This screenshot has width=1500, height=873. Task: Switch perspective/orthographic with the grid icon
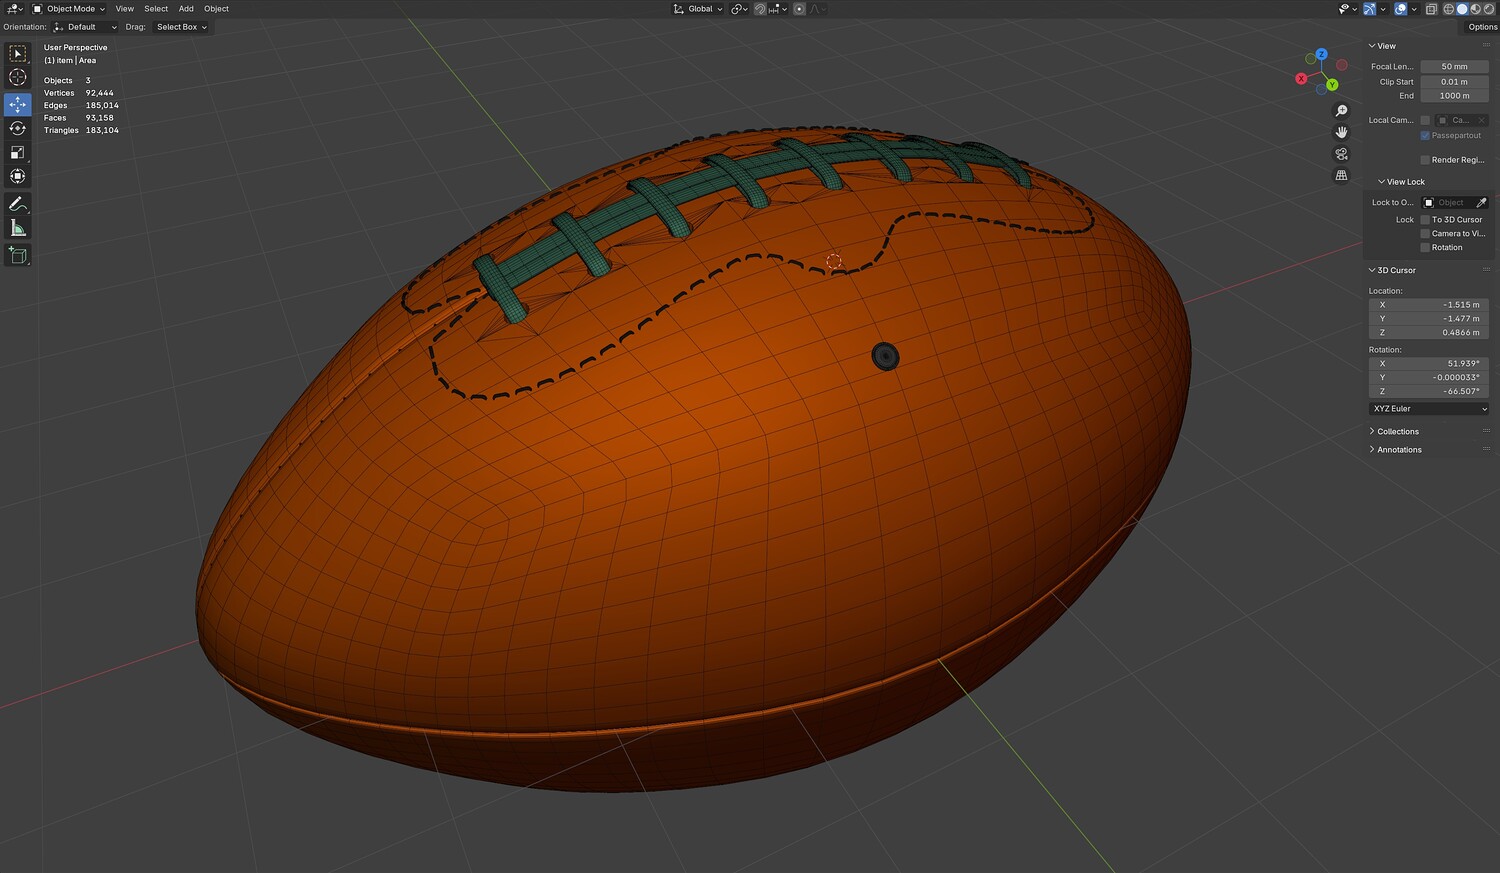point(1342,175)
